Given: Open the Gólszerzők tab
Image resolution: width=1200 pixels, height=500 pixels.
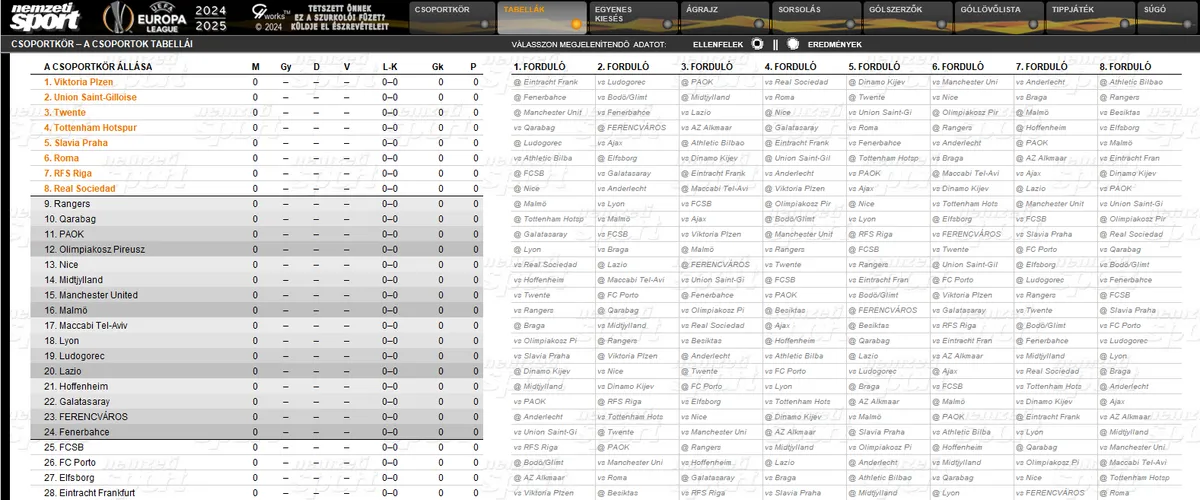Looking at the screenshot, I should (907, 17).
